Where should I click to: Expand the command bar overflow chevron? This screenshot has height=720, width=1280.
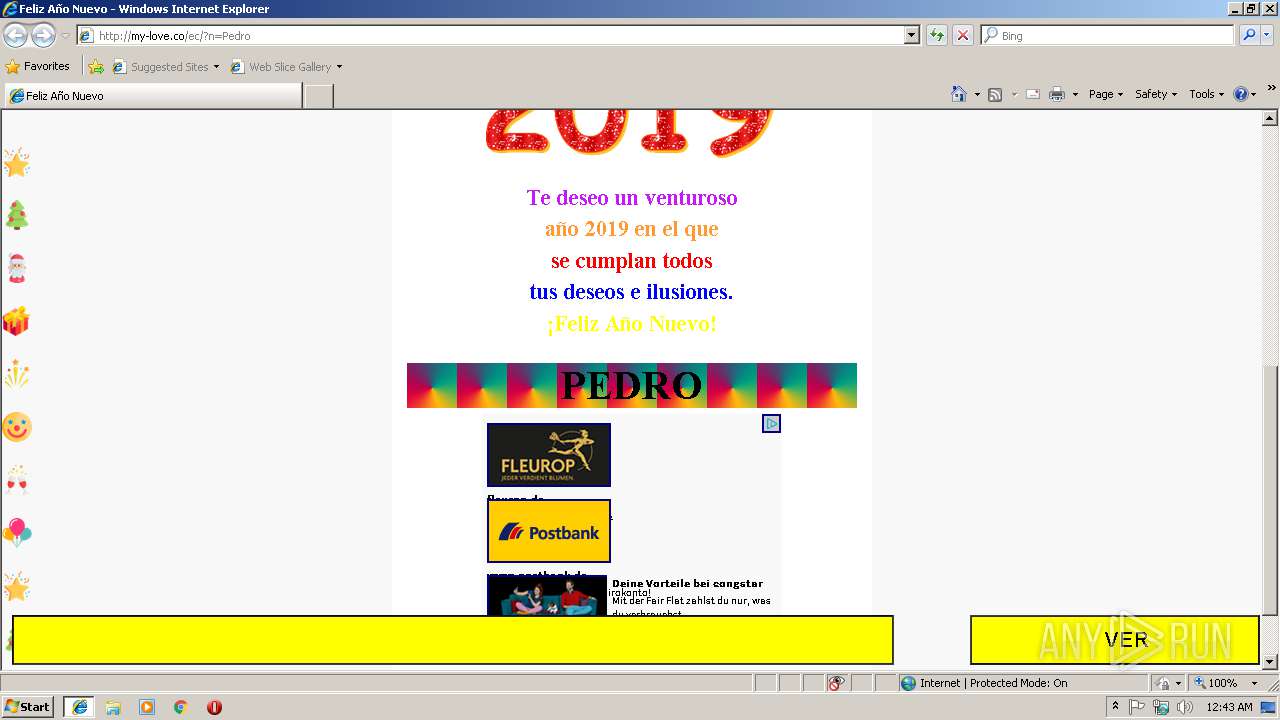pos(1271,89)
